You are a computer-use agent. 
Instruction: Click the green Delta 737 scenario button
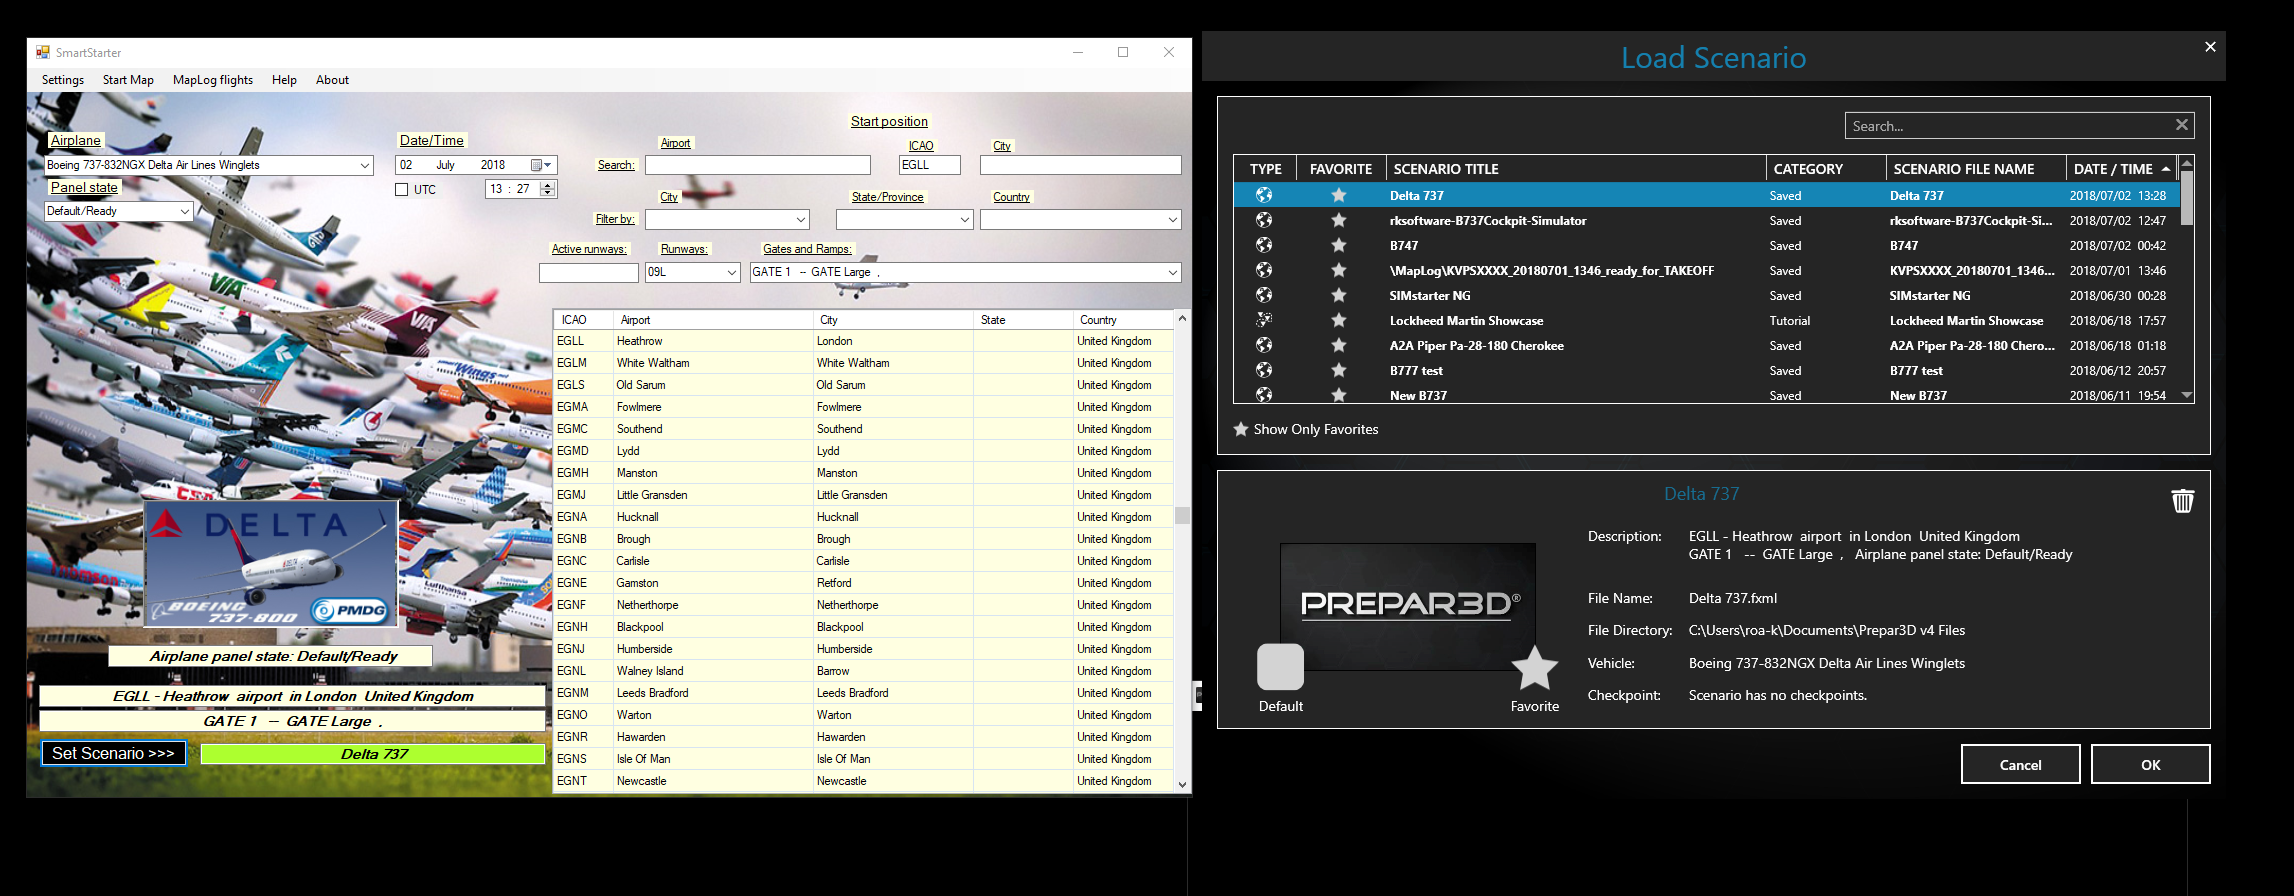tap(373, 754)
